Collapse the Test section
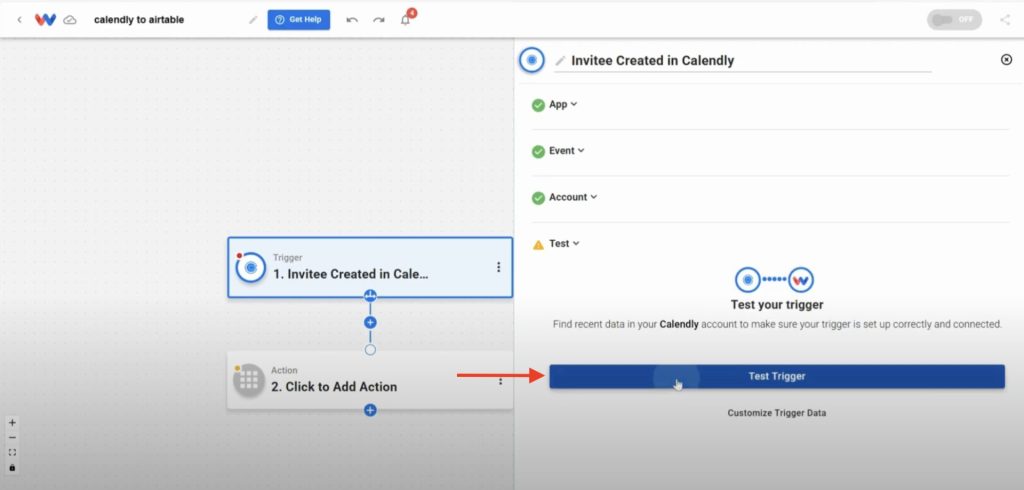 tap(564, 244)
